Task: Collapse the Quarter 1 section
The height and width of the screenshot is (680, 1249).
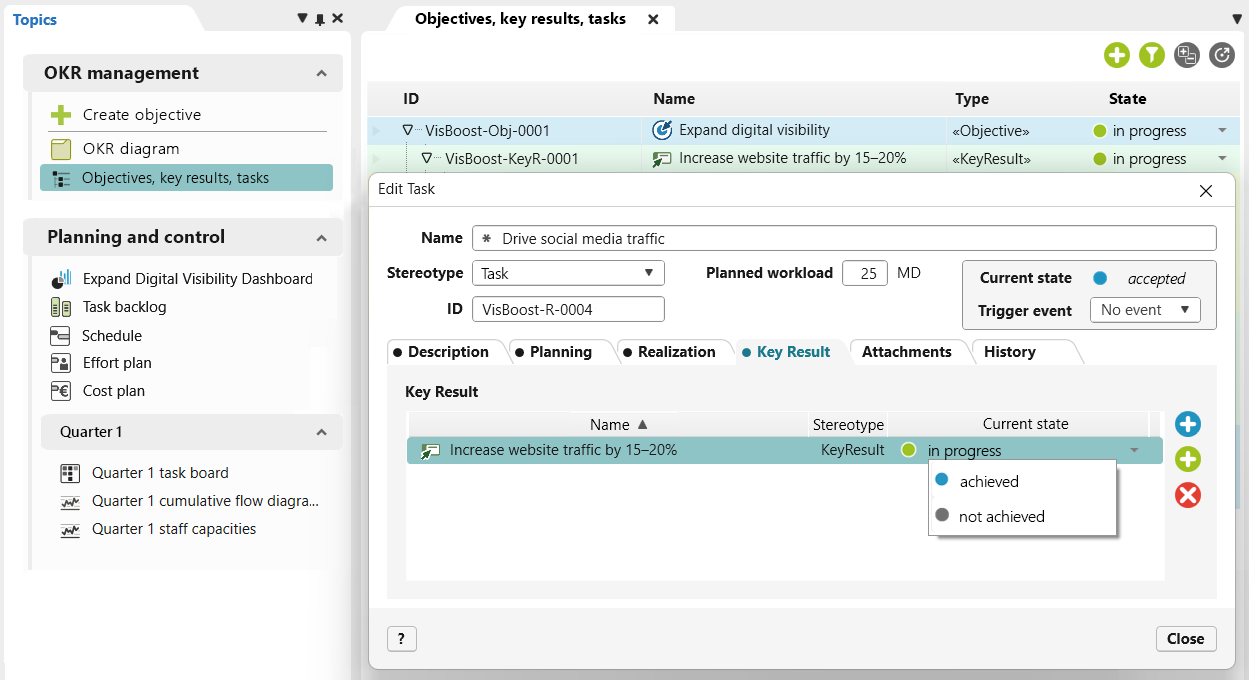Action: pyautogui.click(x=321, y=432)
